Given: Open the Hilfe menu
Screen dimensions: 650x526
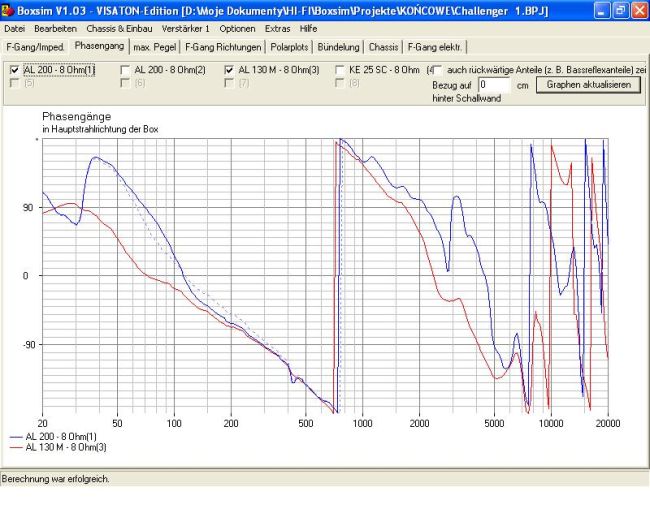Looking at the screenshot, I should 308,29.
